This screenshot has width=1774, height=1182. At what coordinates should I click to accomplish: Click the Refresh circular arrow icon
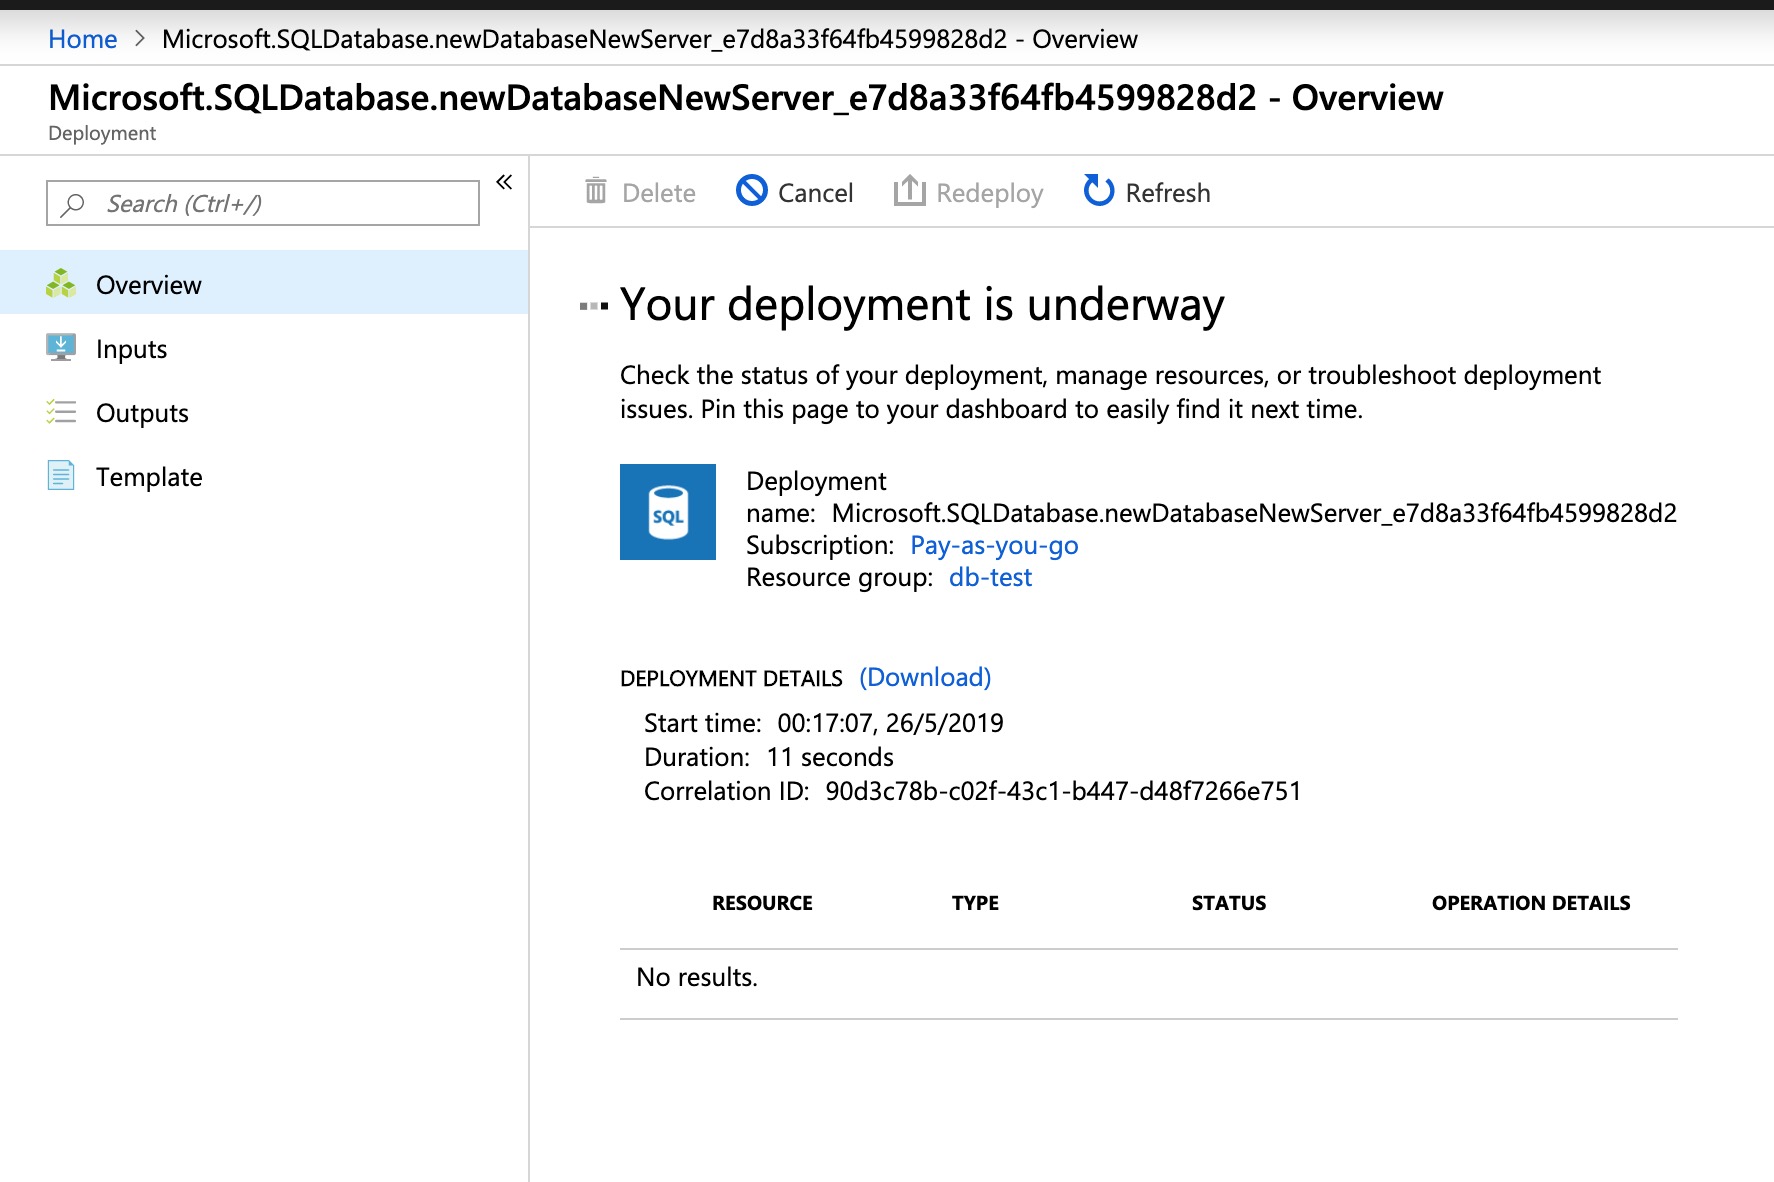tap(1098, 190)
